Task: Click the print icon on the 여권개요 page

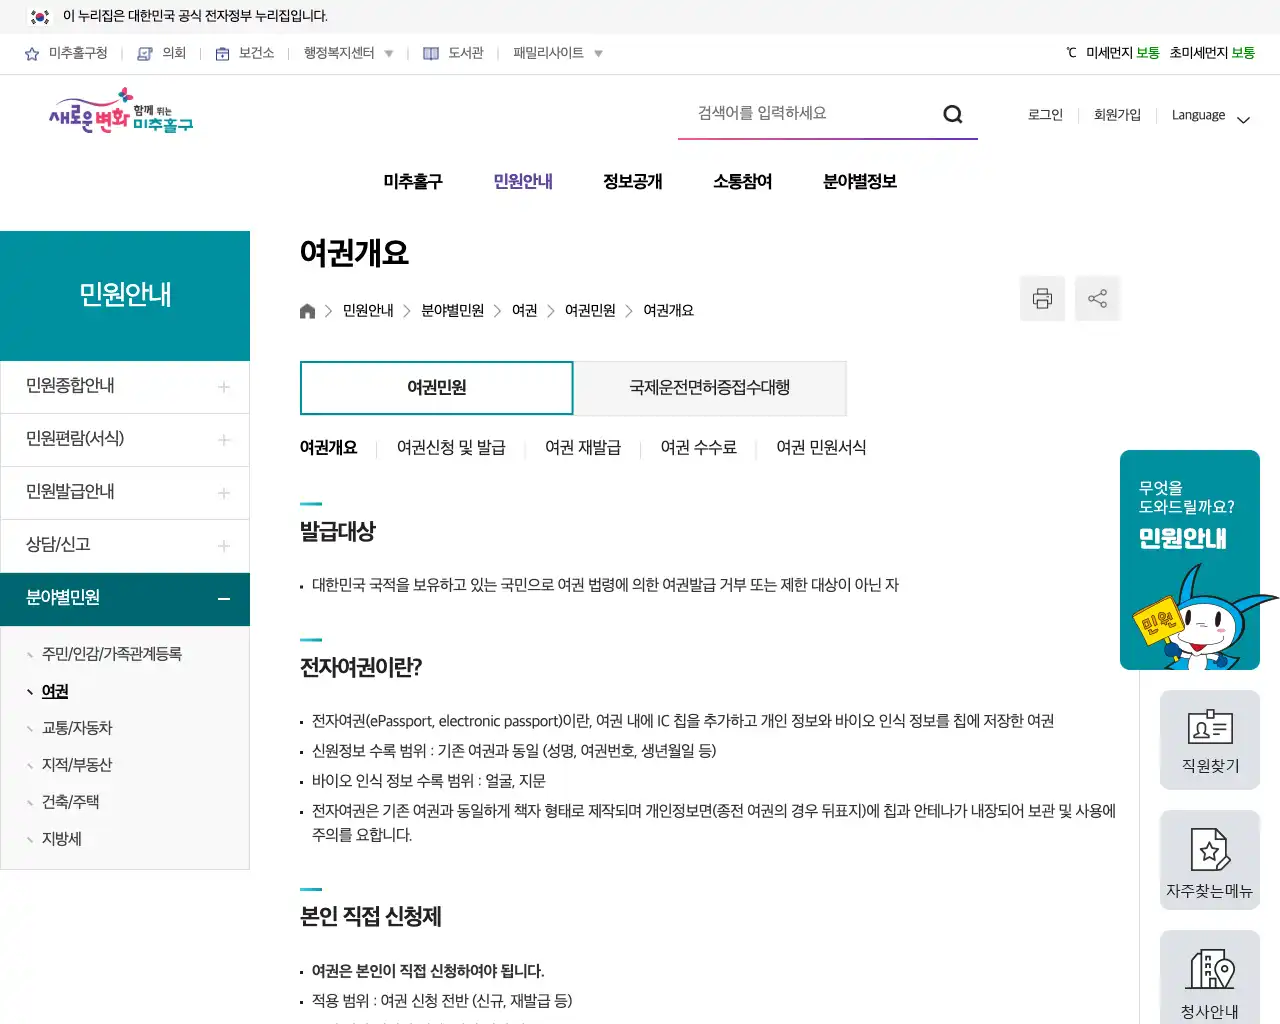Action: 1042,298
